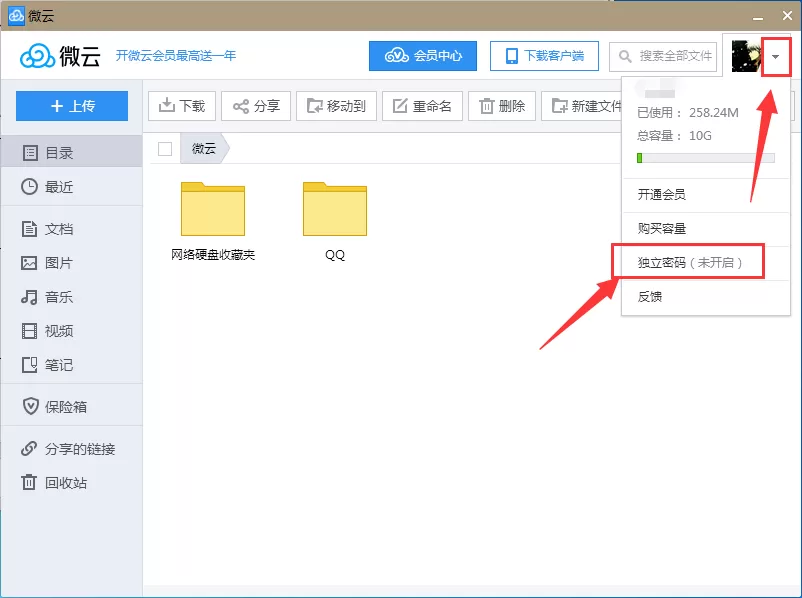Click the user avatar thumbnail
This screenshot has height=598, width=802.
[x=746, y=56]
